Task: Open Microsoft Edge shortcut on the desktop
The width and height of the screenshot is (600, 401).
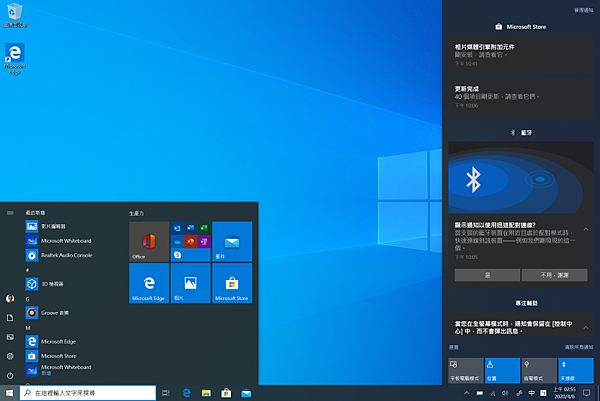Action: (15, 59)
